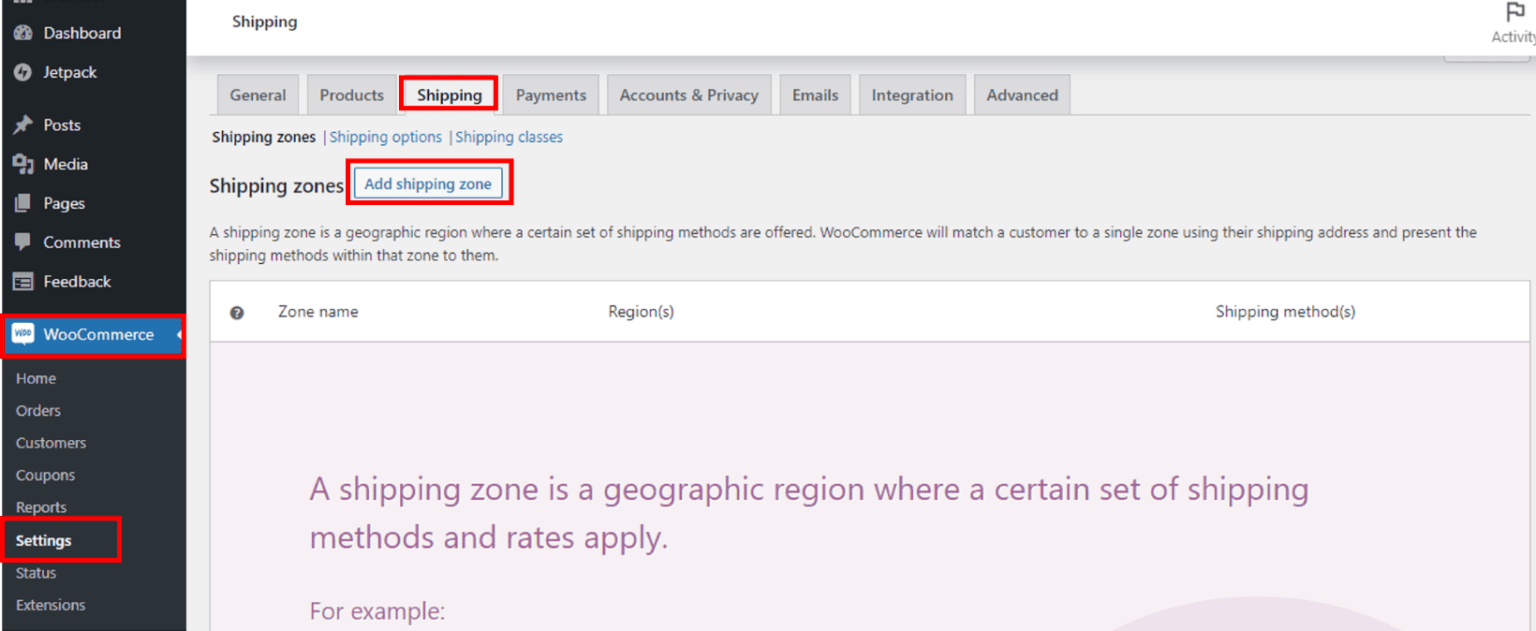Select the Emails settings tab

click(x=815, y=94)
